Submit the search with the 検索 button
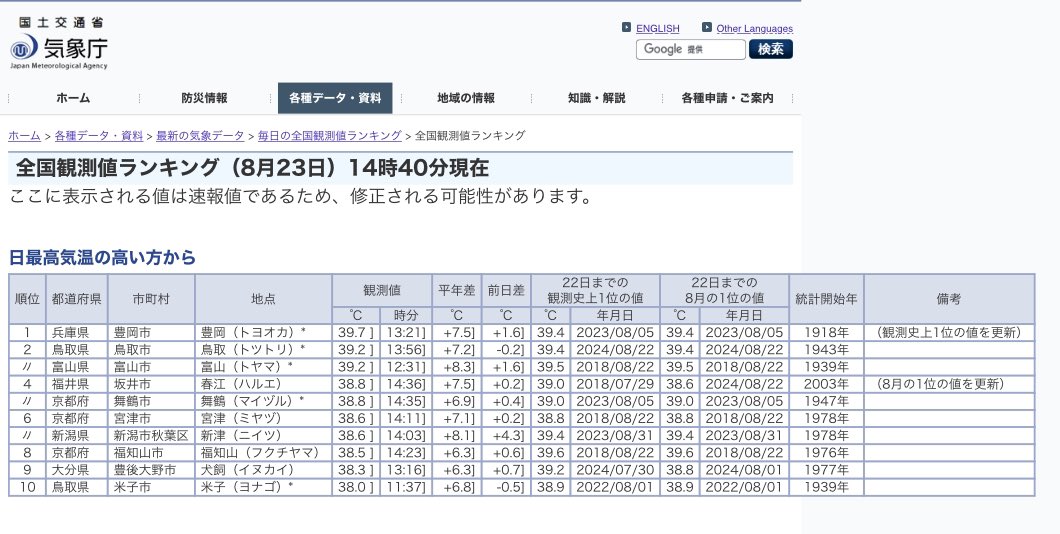 pyautogui.click(x=771, y=49)
